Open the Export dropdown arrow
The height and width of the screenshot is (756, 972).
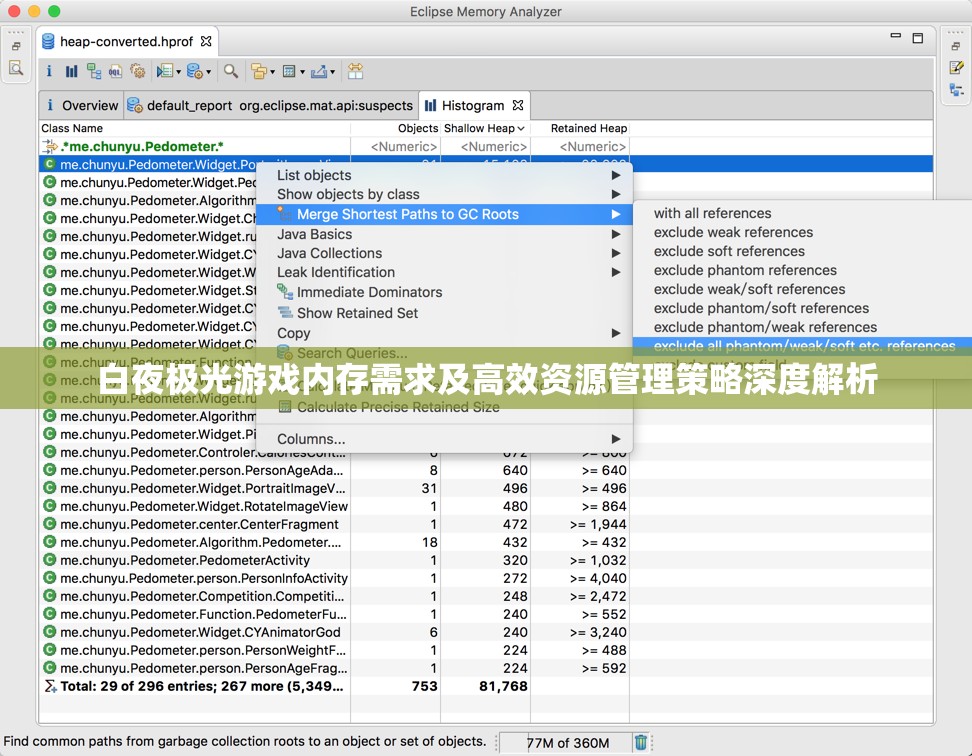[x=332, y=72]
